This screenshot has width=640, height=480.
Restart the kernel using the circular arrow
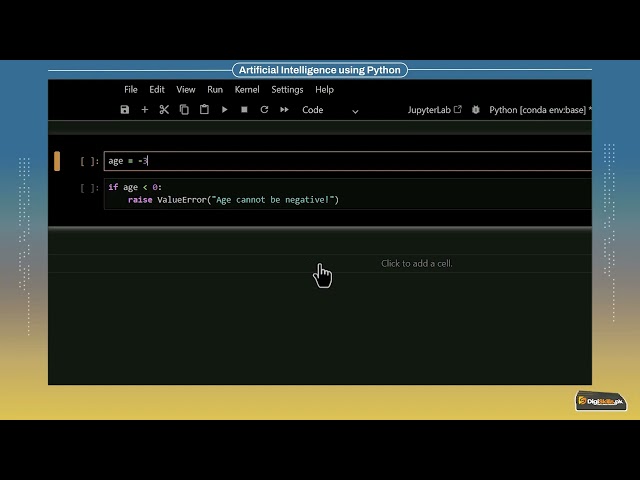[264, 109]
